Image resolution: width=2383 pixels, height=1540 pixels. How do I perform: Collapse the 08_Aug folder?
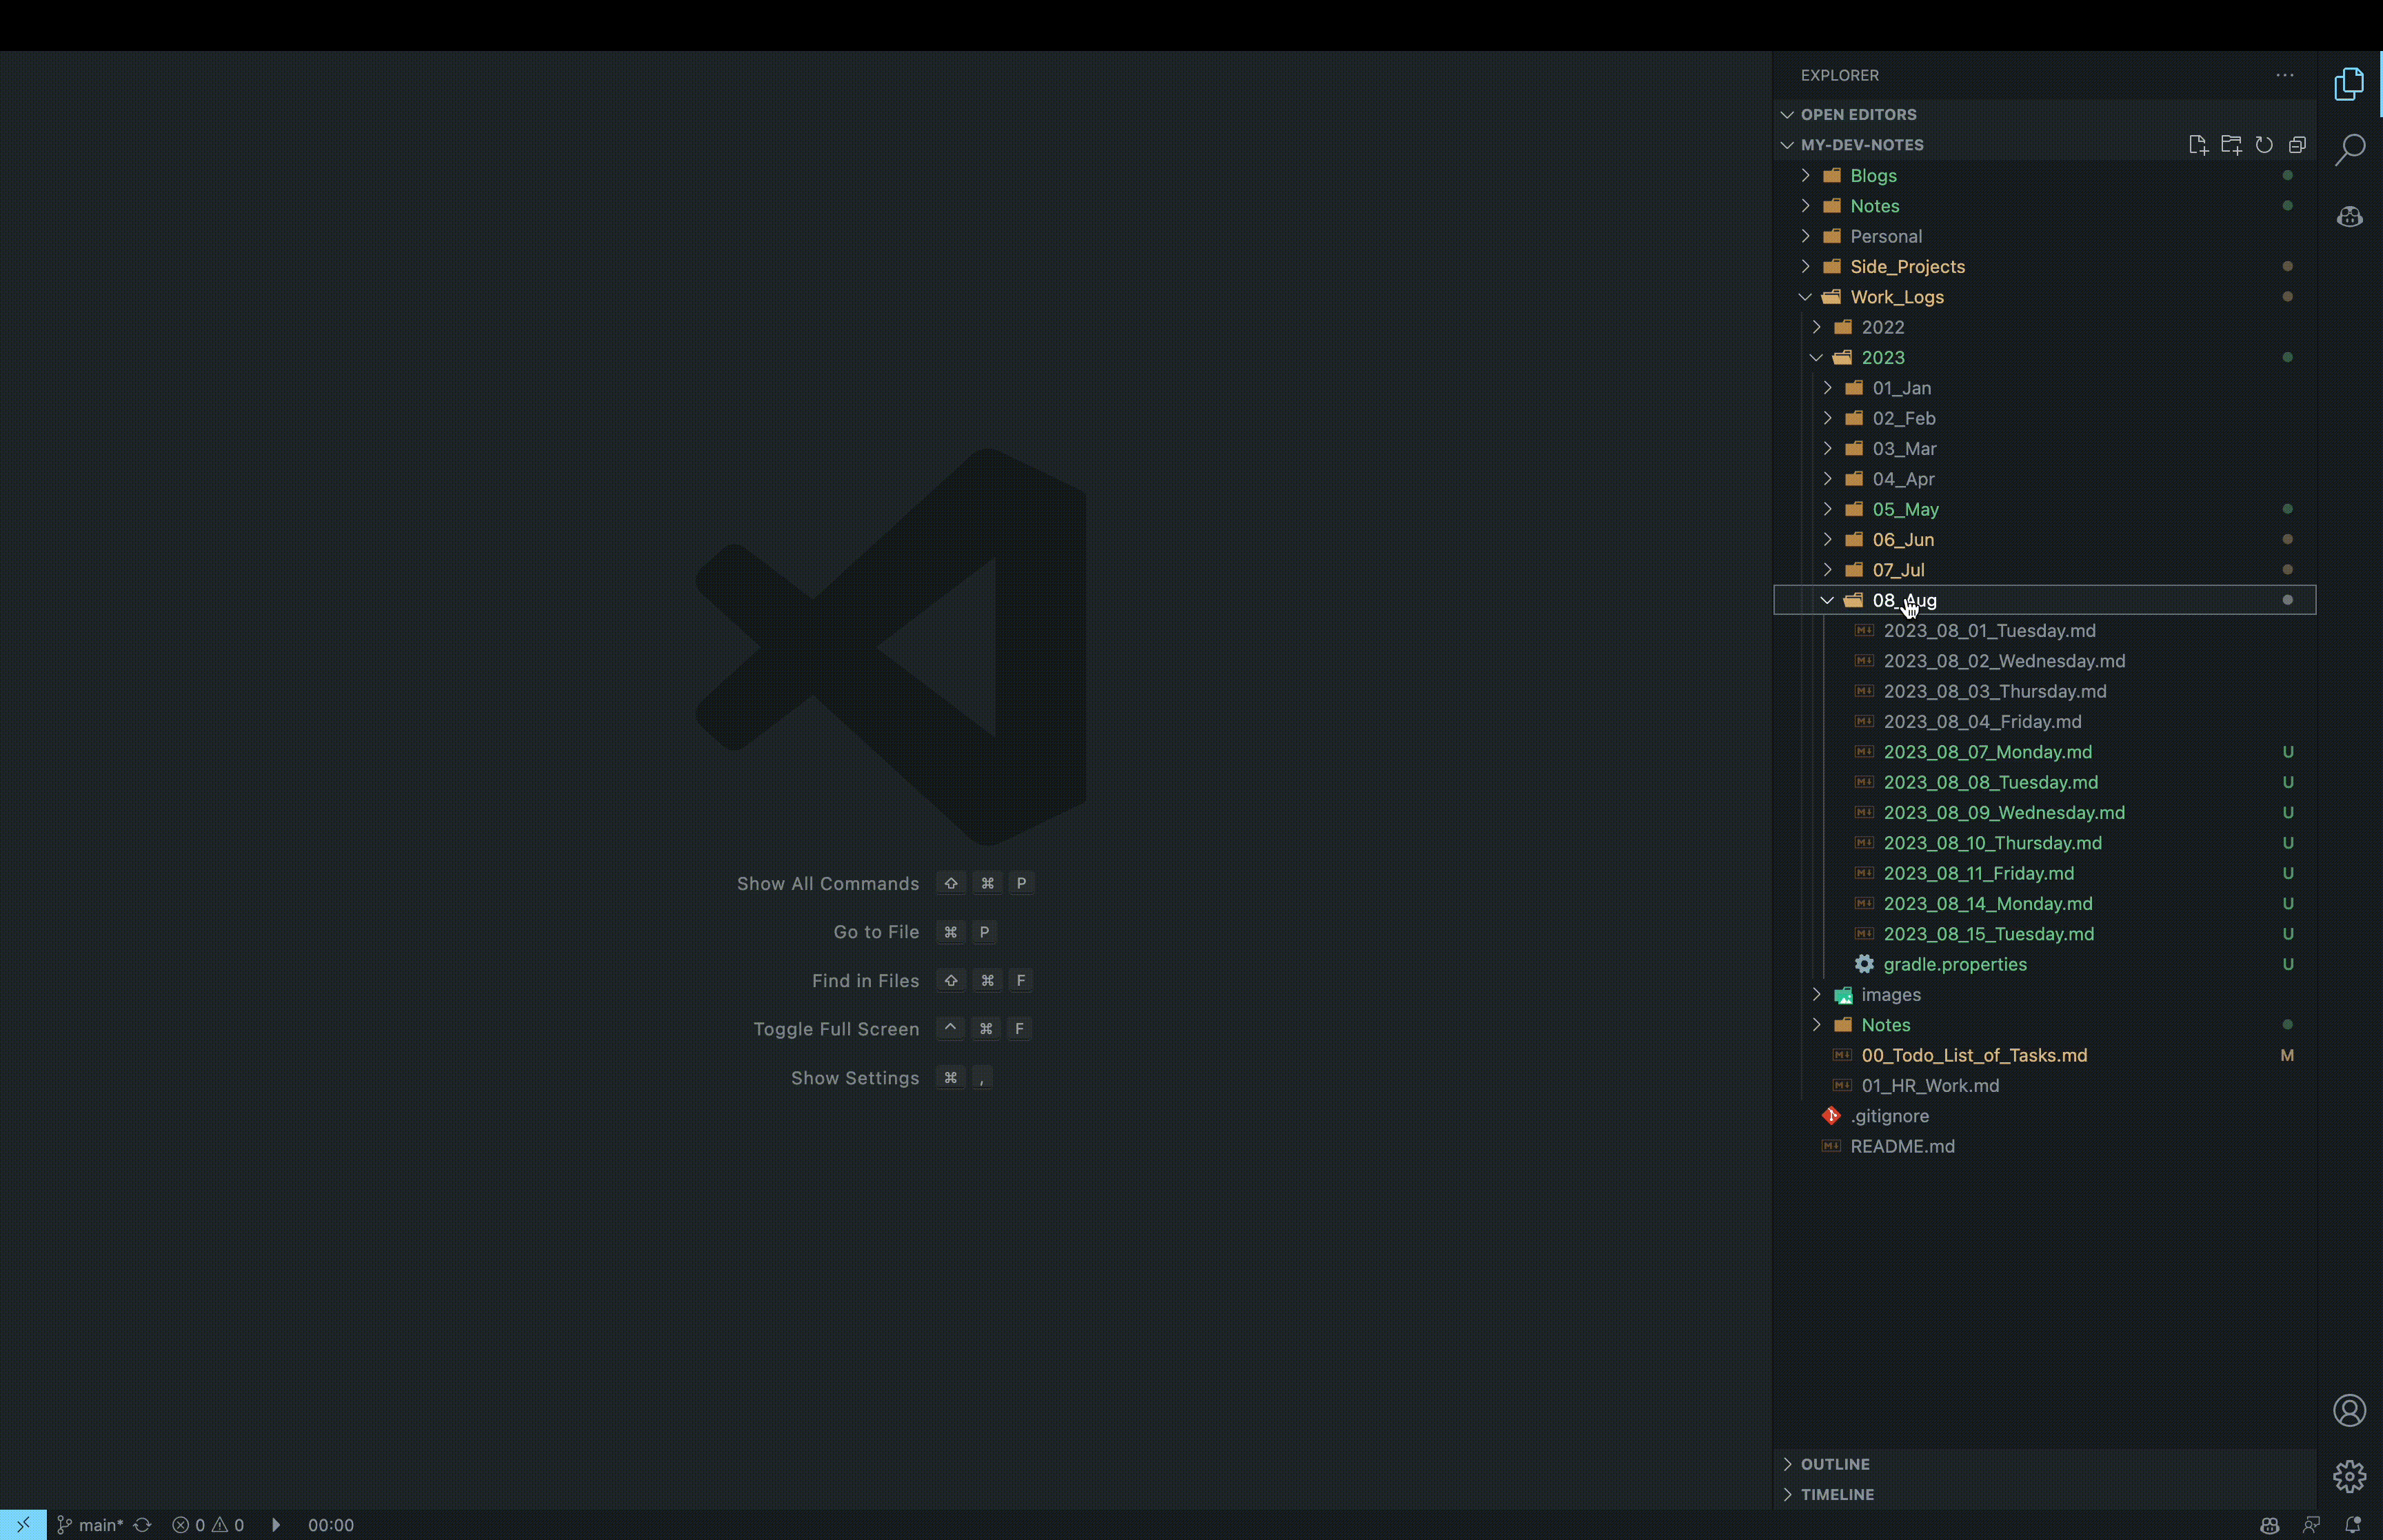click(x=1827, y=600)
